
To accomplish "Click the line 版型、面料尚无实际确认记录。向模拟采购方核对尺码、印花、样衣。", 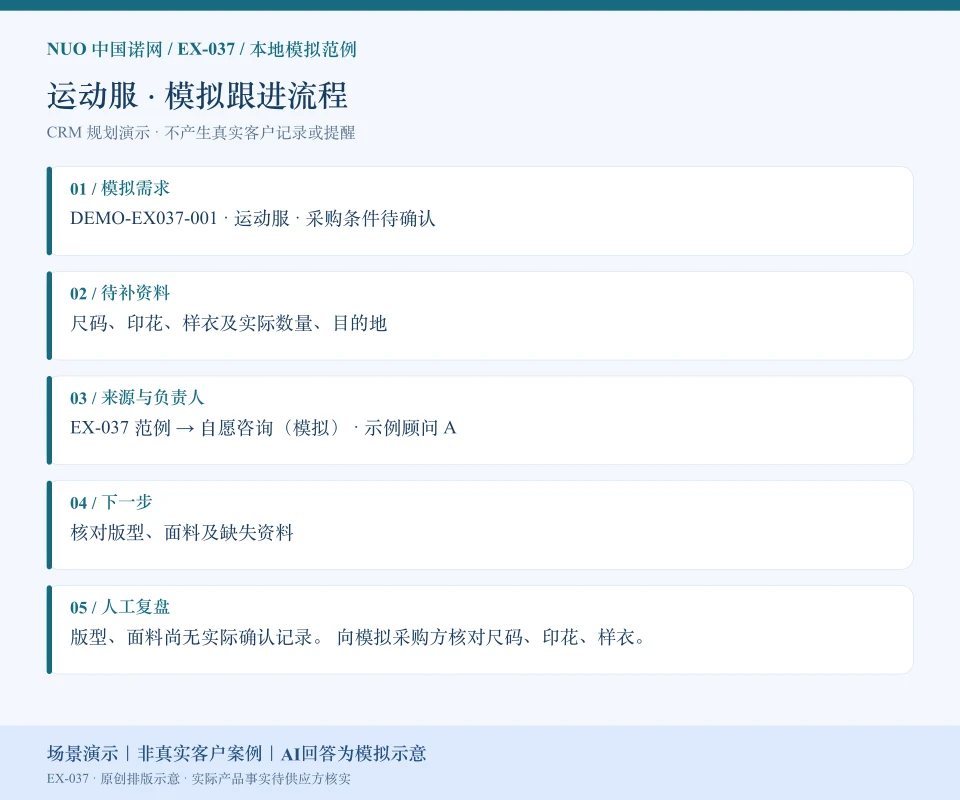I will point(358,637).
